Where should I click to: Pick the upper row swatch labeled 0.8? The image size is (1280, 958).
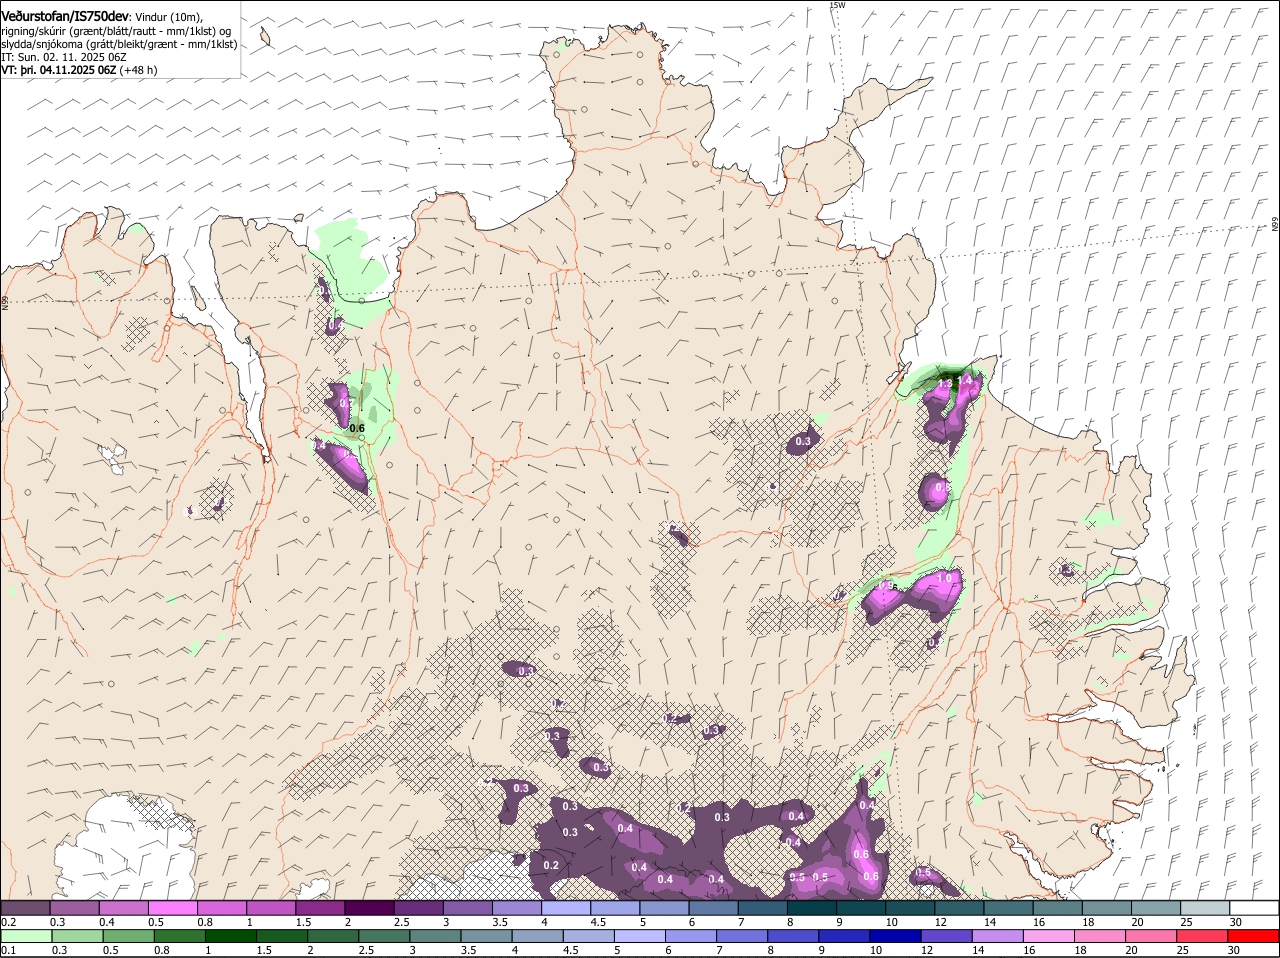coord(224,907)
